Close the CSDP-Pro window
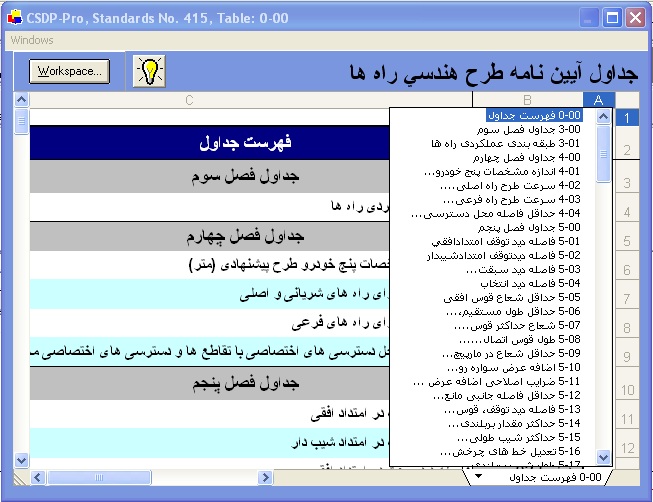 [x=636, y=18]
